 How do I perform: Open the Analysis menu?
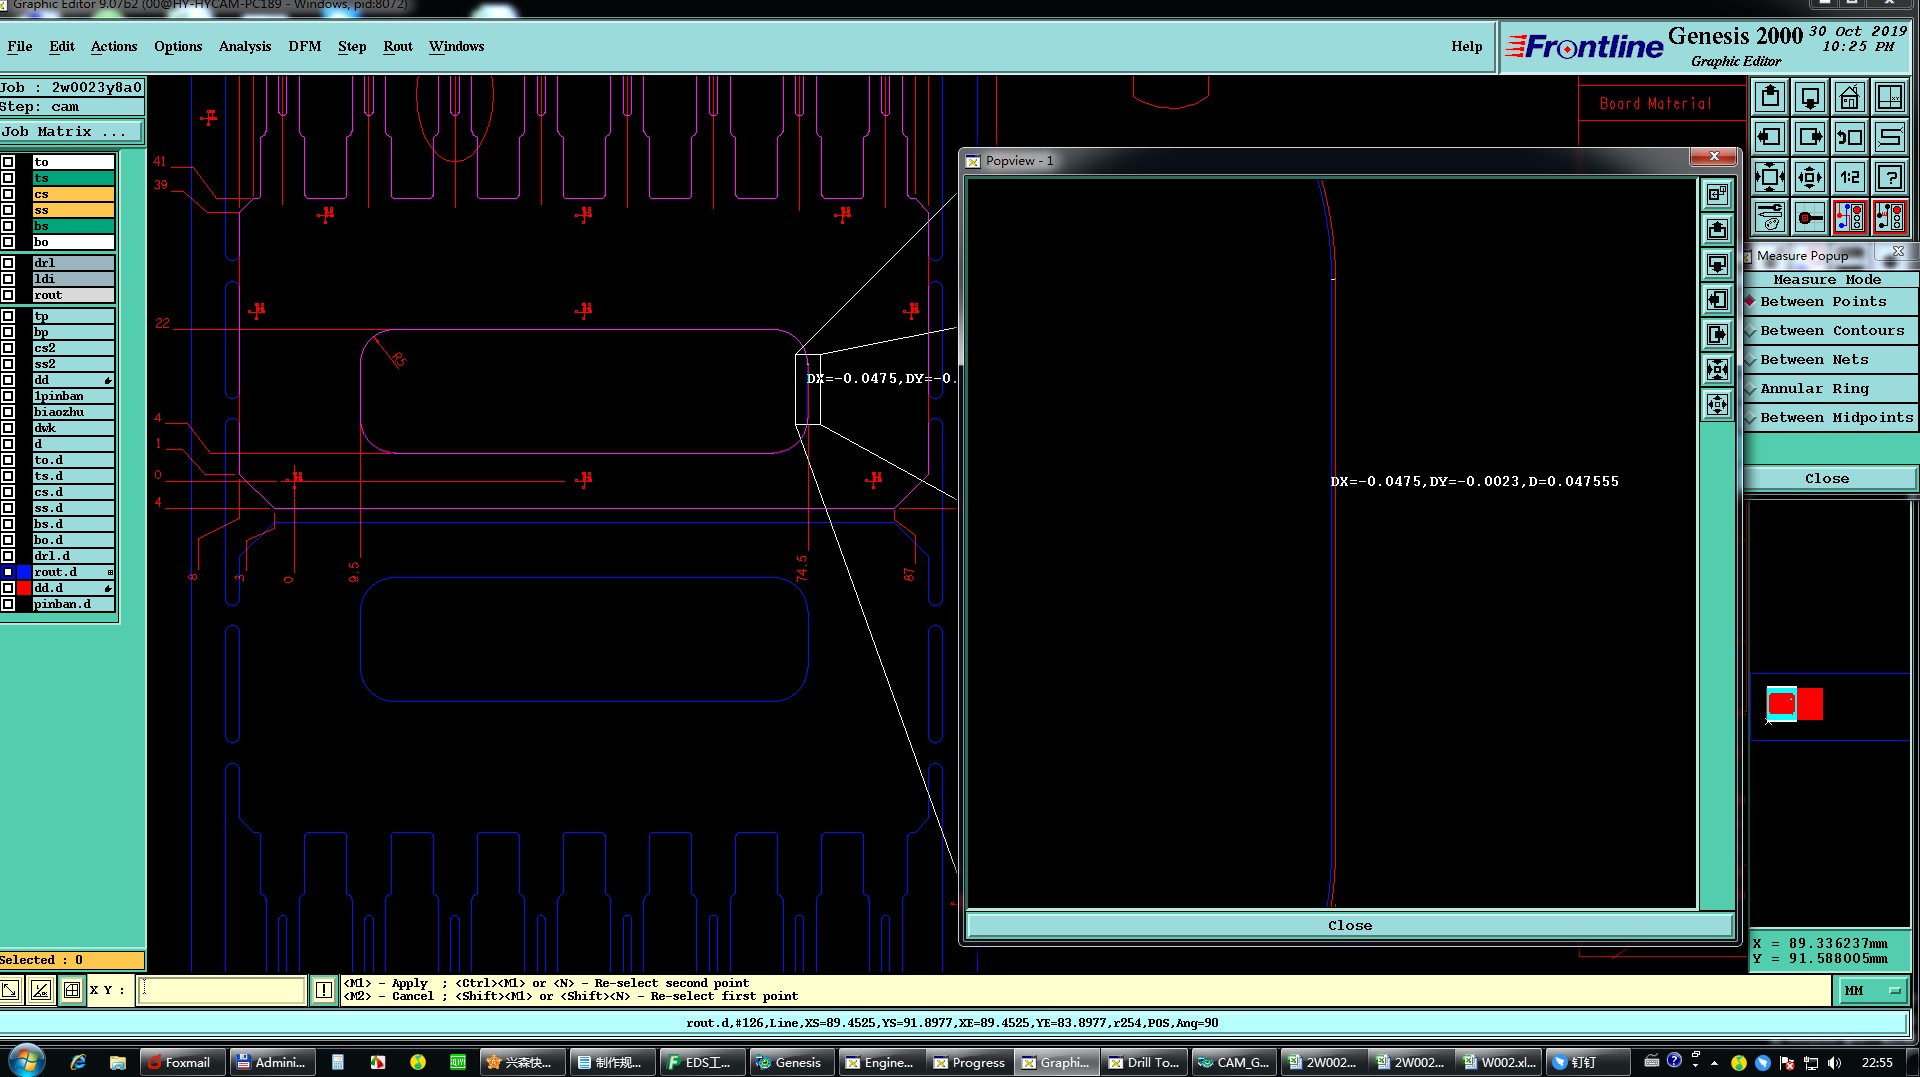(x=245, y=47)
